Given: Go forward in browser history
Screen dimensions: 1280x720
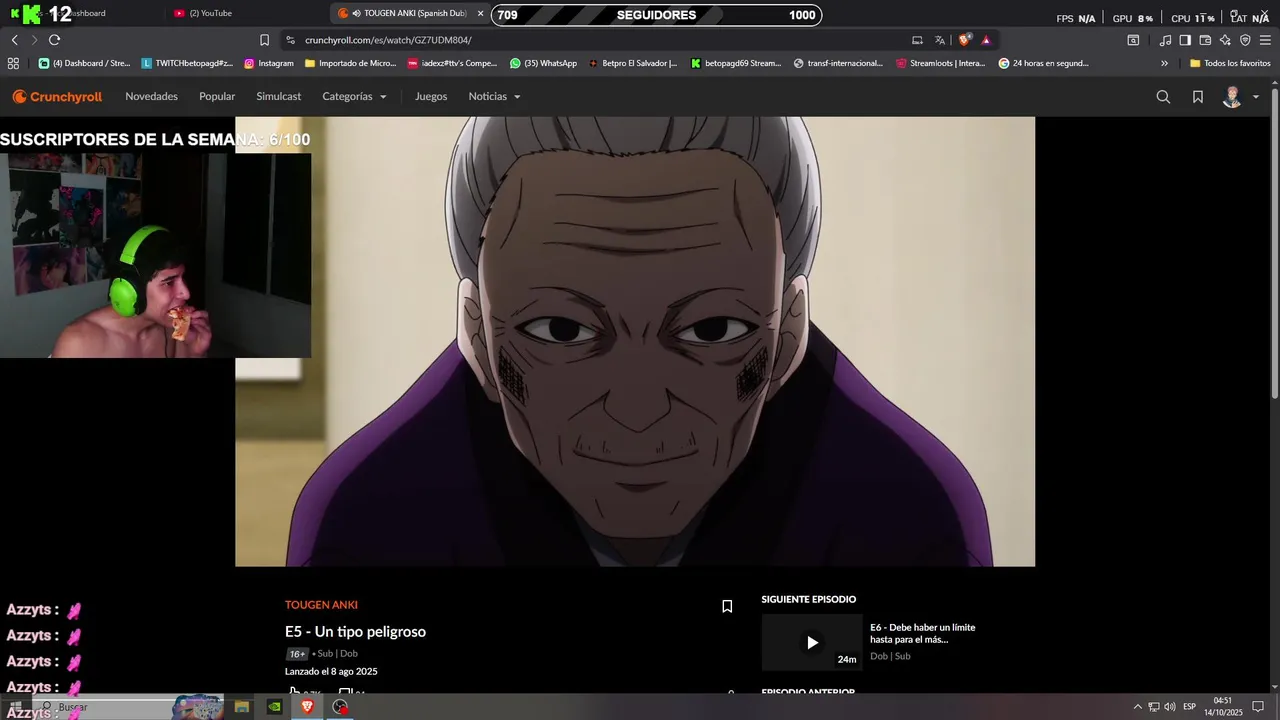Looking at the screenshot, I should point(34,40).
